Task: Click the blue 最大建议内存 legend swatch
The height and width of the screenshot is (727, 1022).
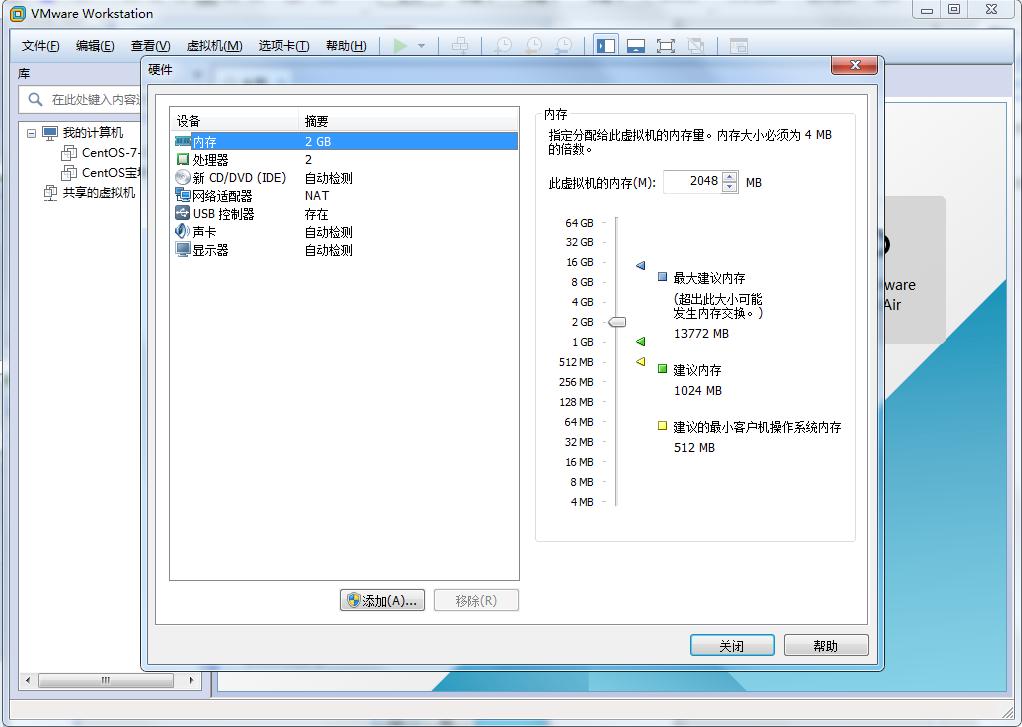Action: point(662,276)
